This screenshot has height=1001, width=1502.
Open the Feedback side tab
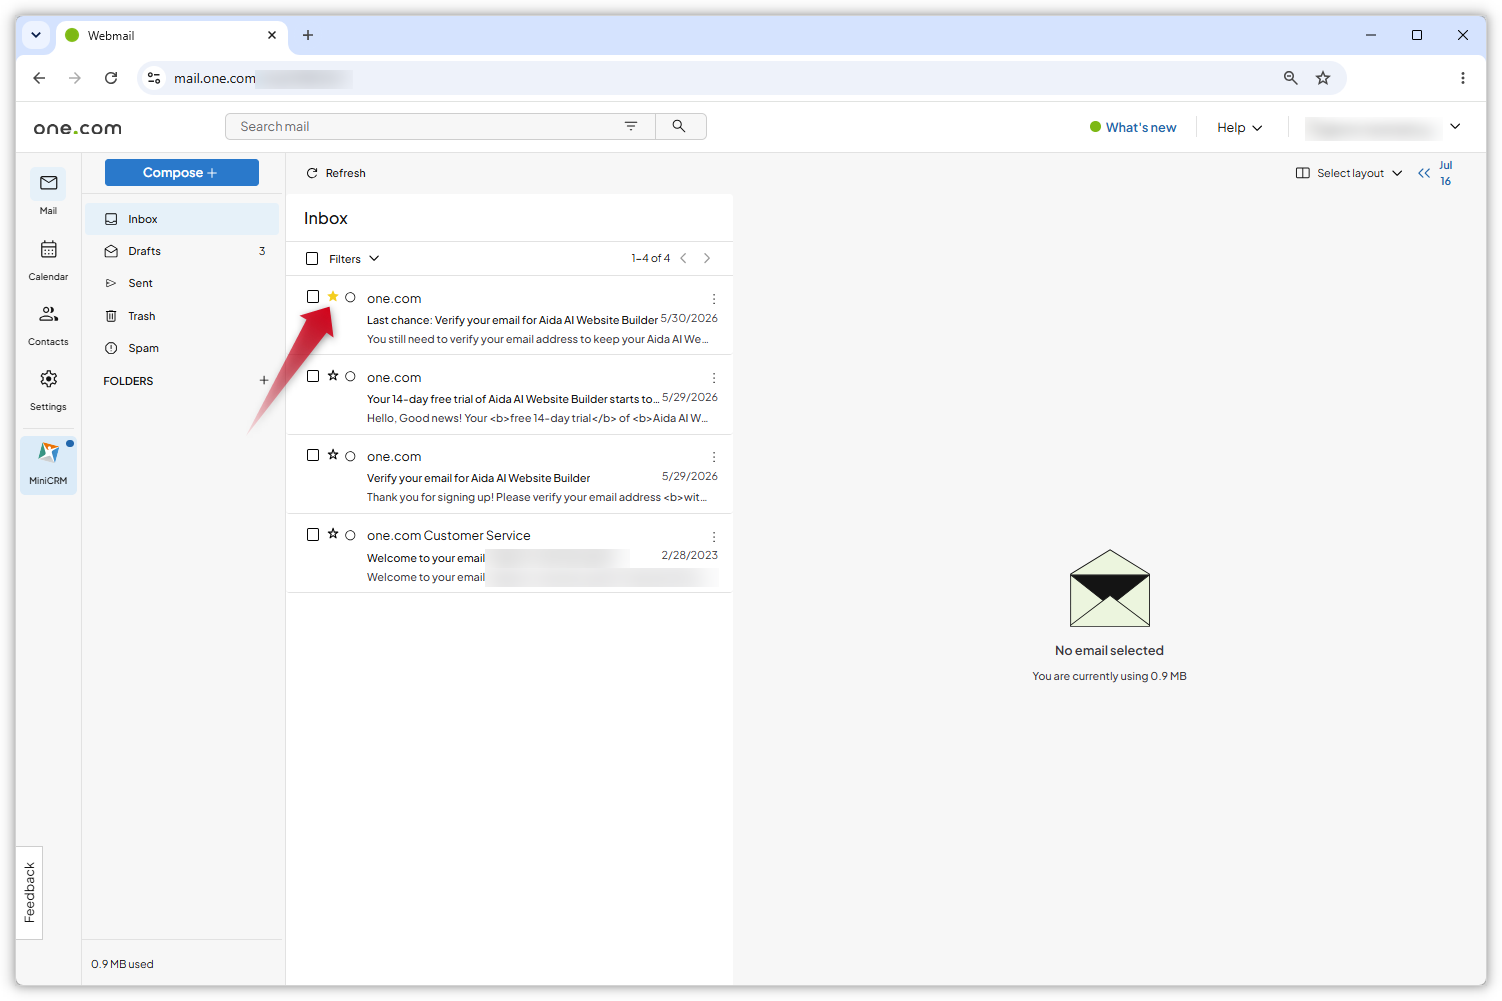pyautogui.click(x=29, y=892)
